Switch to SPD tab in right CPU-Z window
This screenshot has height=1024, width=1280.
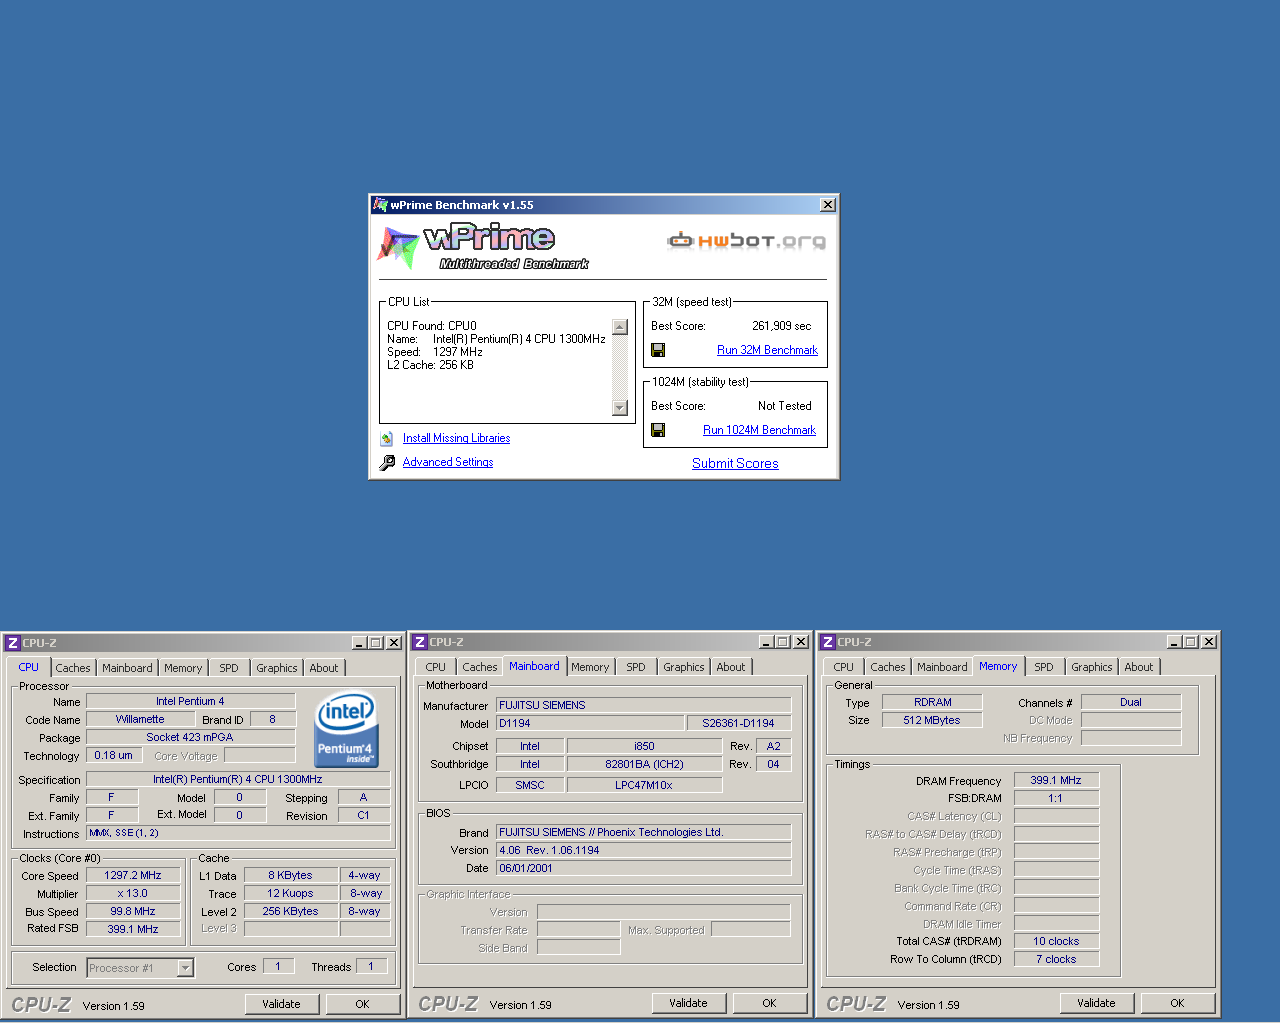point(1044,667)
